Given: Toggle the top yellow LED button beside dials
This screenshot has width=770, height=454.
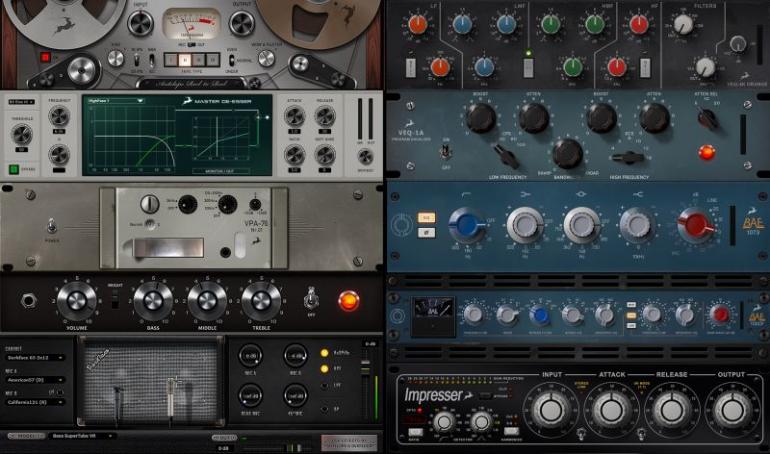Looking at the screenshot, I should (324, 353).
